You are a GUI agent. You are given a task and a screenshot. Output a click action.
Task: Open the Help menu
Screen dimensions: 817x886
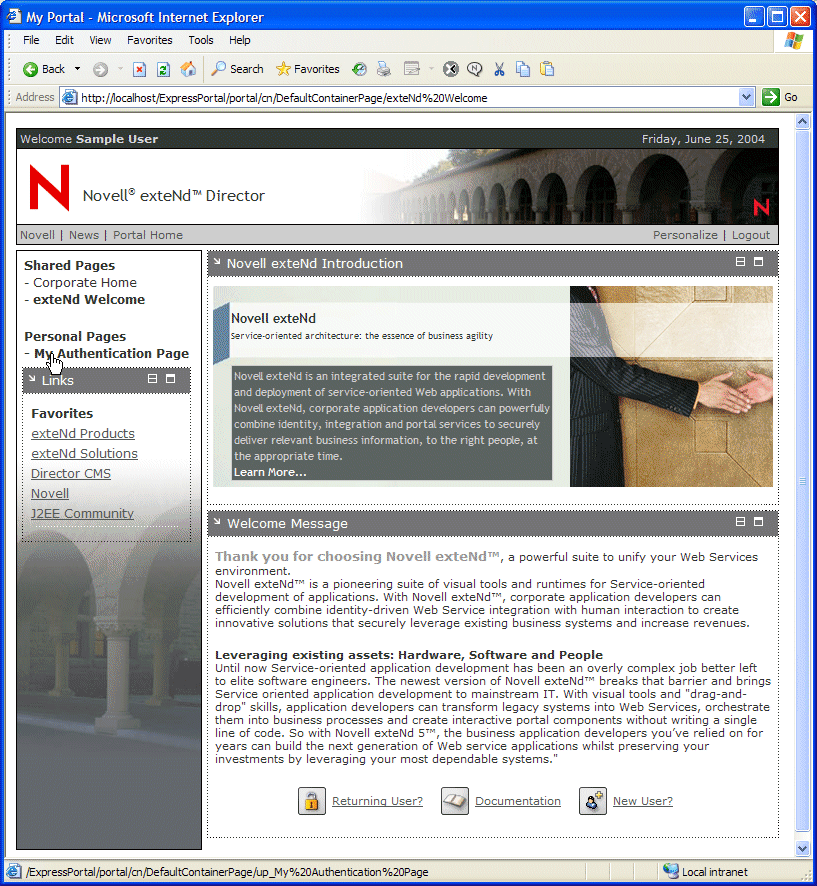click(240, 40)
